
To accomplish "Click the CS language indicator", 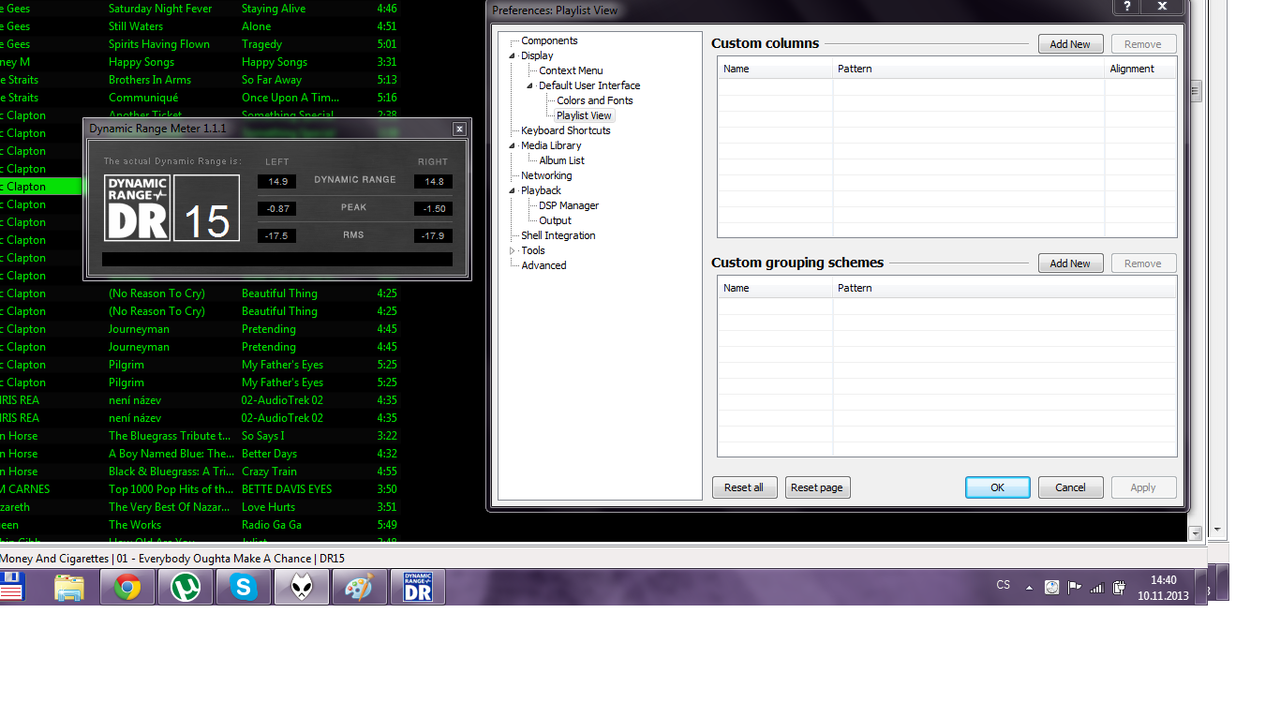I will (1003, 585).
